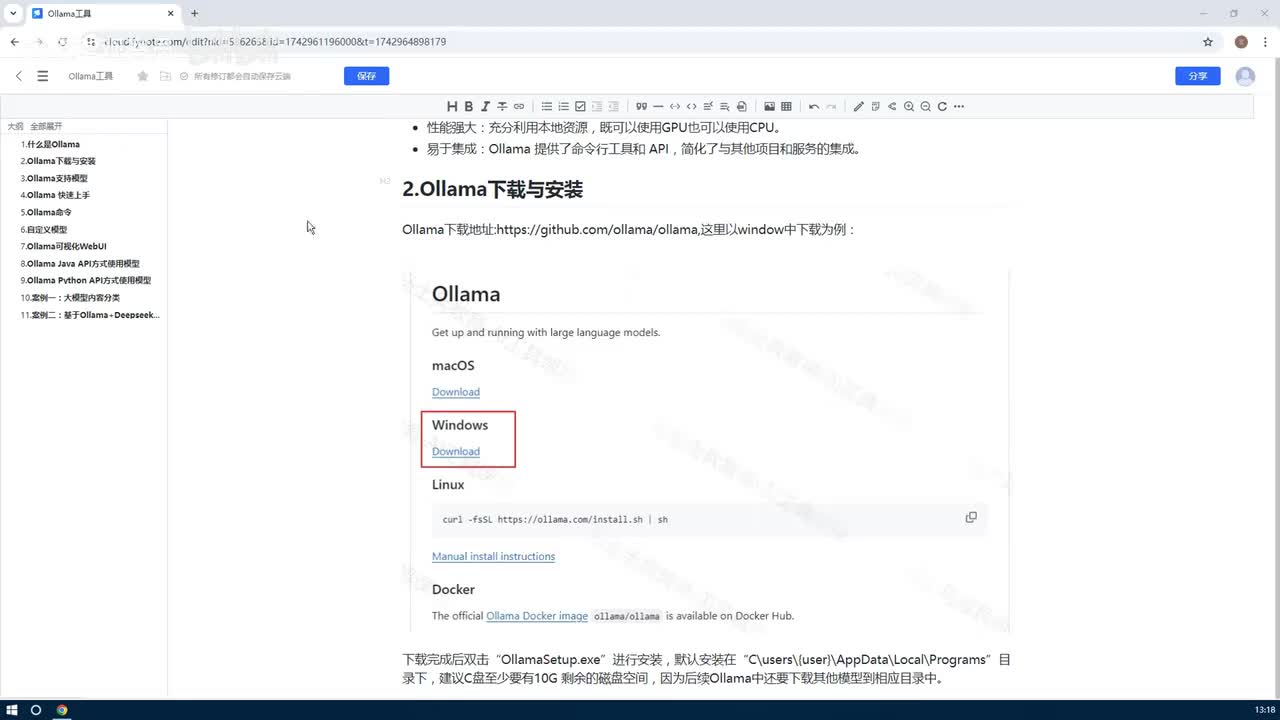This screenshot has width=1280, height=720.
Task: Insert a hyperlink with the link icon
Action: tap(519, 106)
